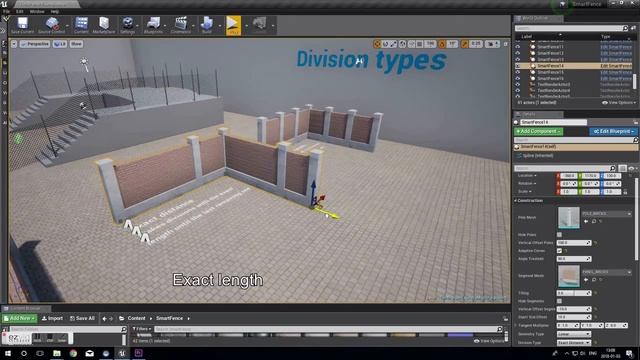Open the Edit menu
Viewport: 640px width, 360px height.
pyautogui.click(x=20, y=11)
